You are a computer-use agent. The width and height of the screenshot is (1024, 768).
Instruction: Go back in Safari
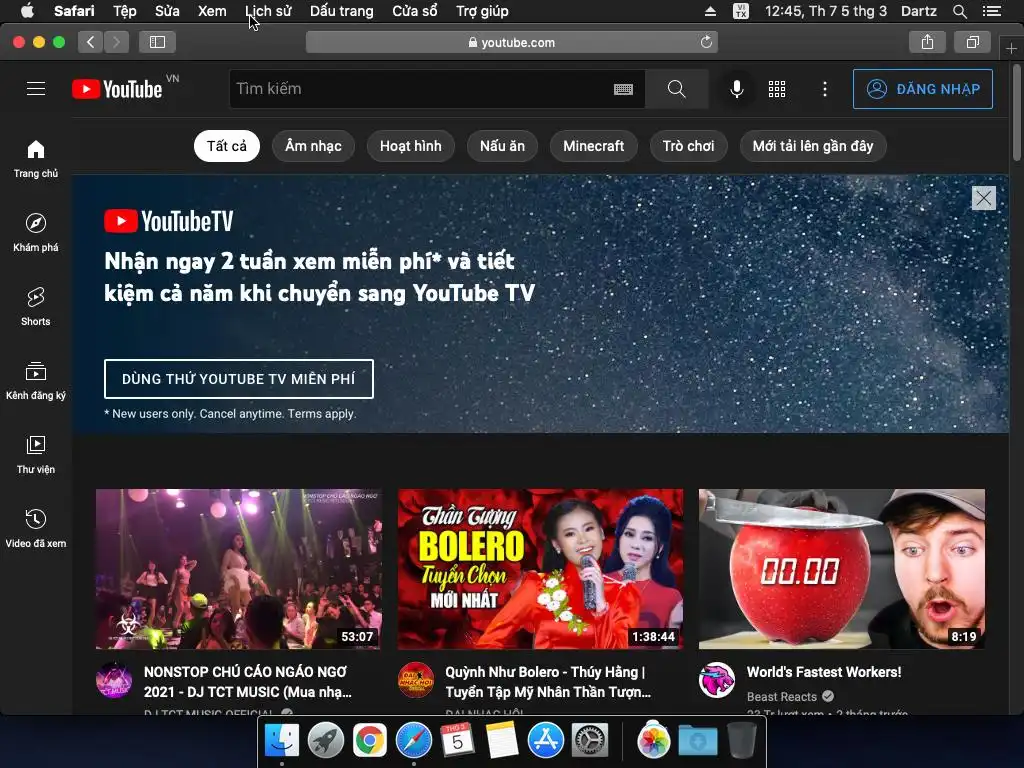click(x=90, y=42)
